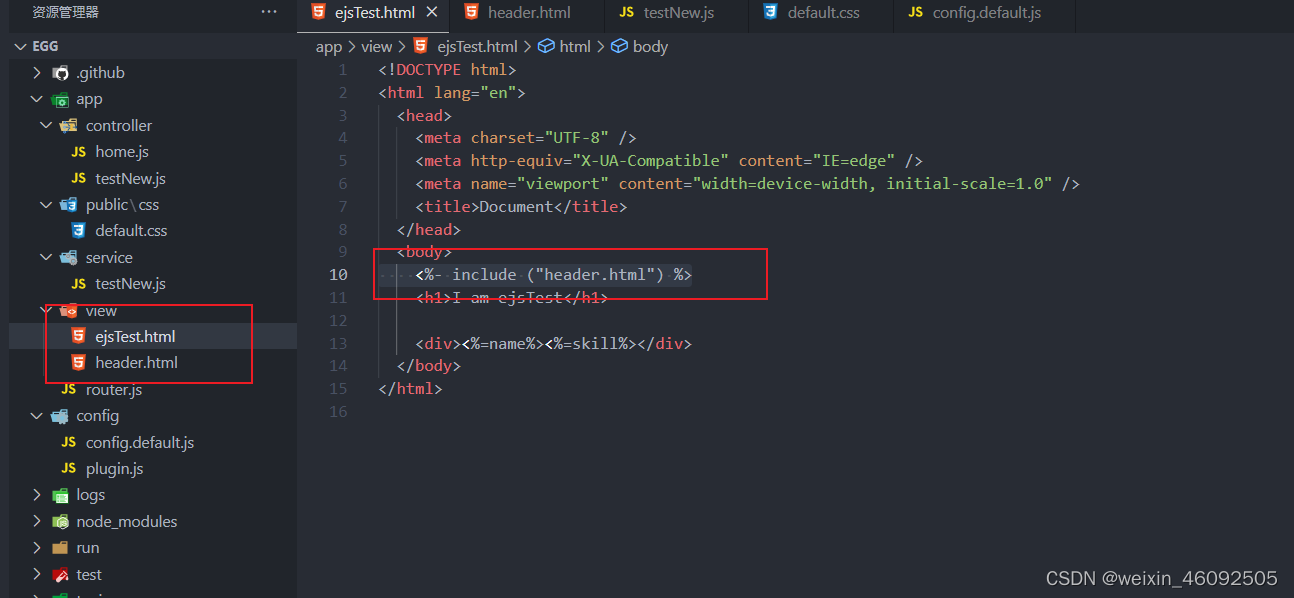
Task: Click the CSS file icon beside default.css
Action: point(79,230)
